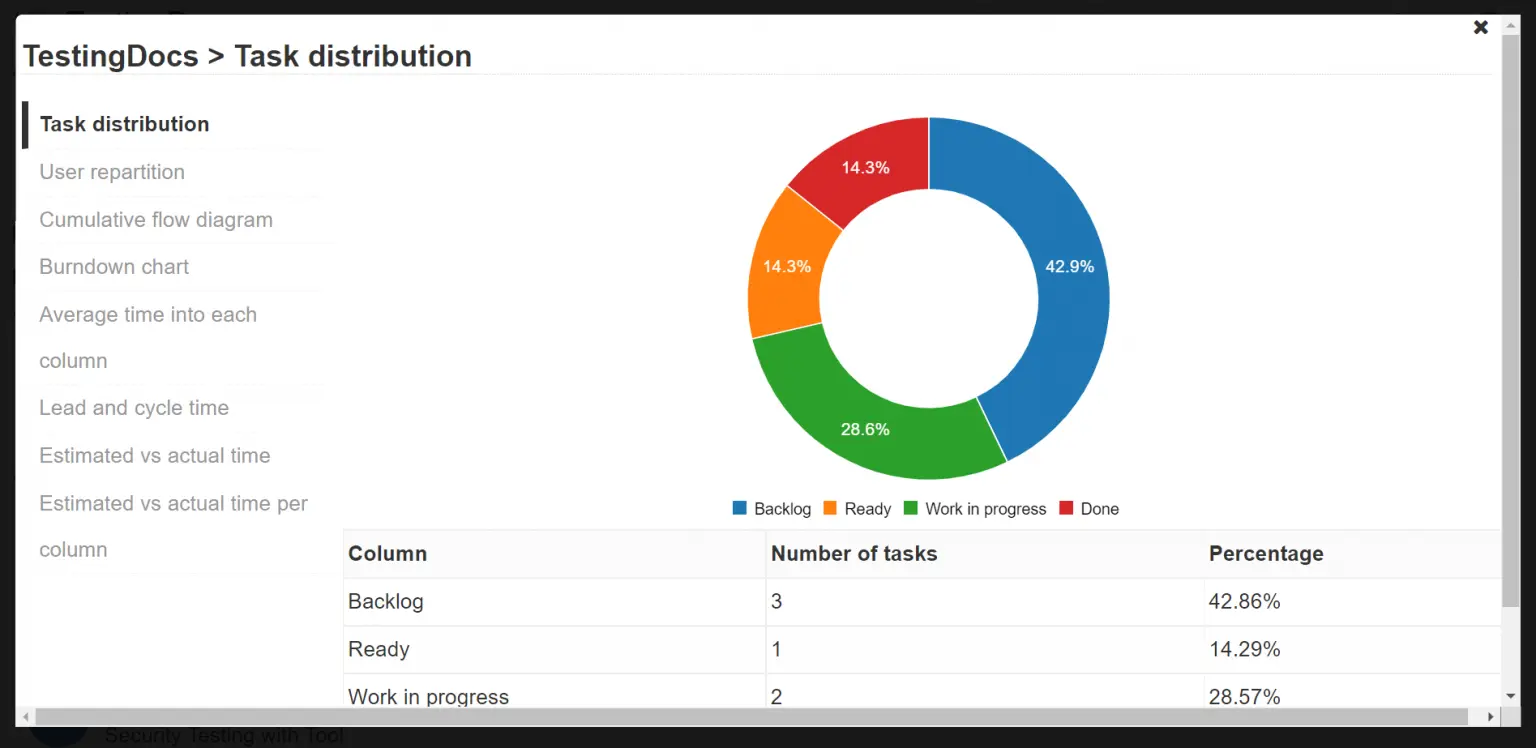Click the 14.29% percentage cell

pyautogui.click(x=1353, y=649)
